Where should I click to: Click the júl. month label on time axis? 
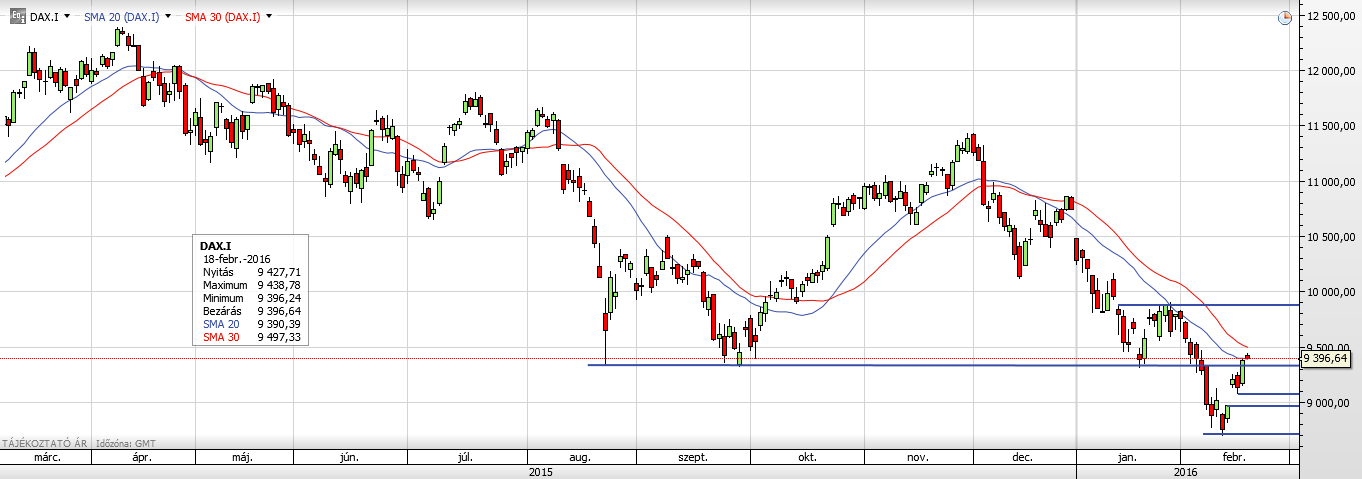[465, 457]
